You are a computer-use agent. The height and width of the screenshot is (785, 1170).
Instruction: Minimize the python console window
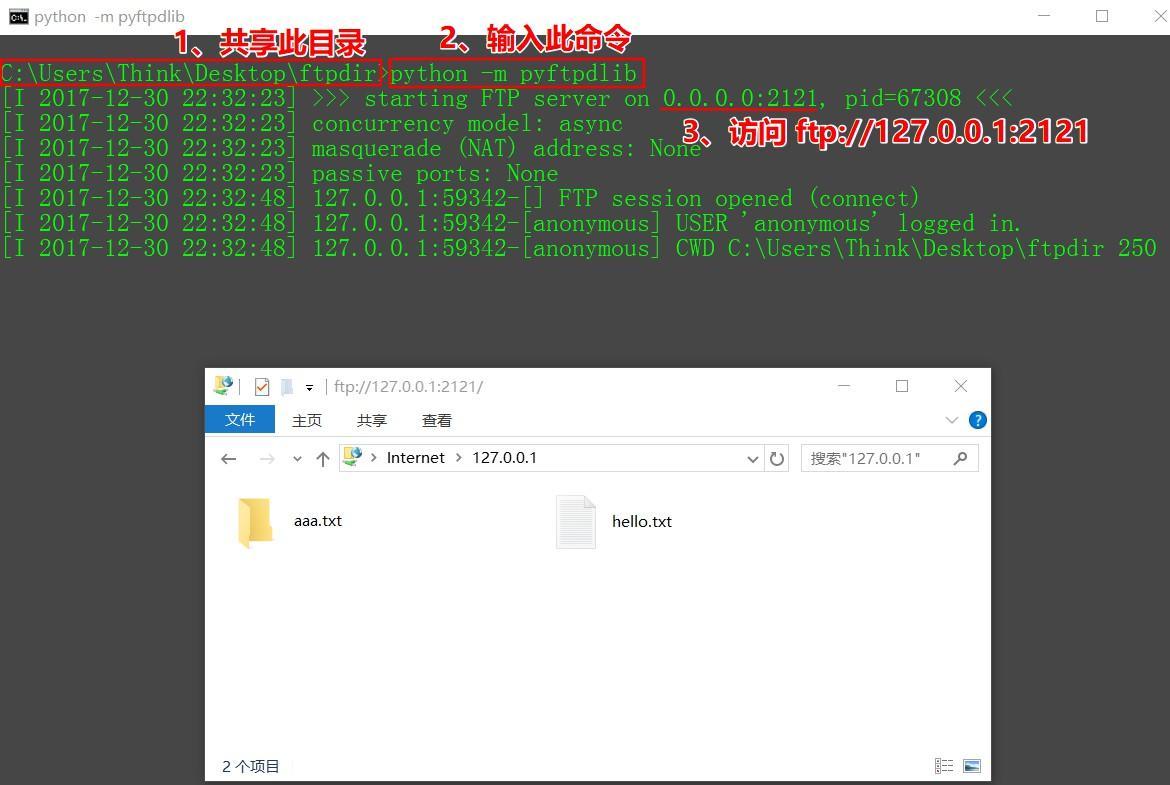pos(1044,16)
